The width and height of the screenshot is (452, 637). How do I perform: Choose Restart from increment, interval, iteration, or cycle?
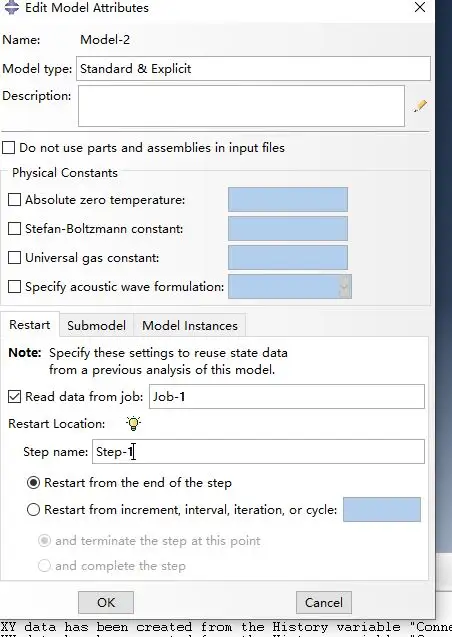click(33, 509)
